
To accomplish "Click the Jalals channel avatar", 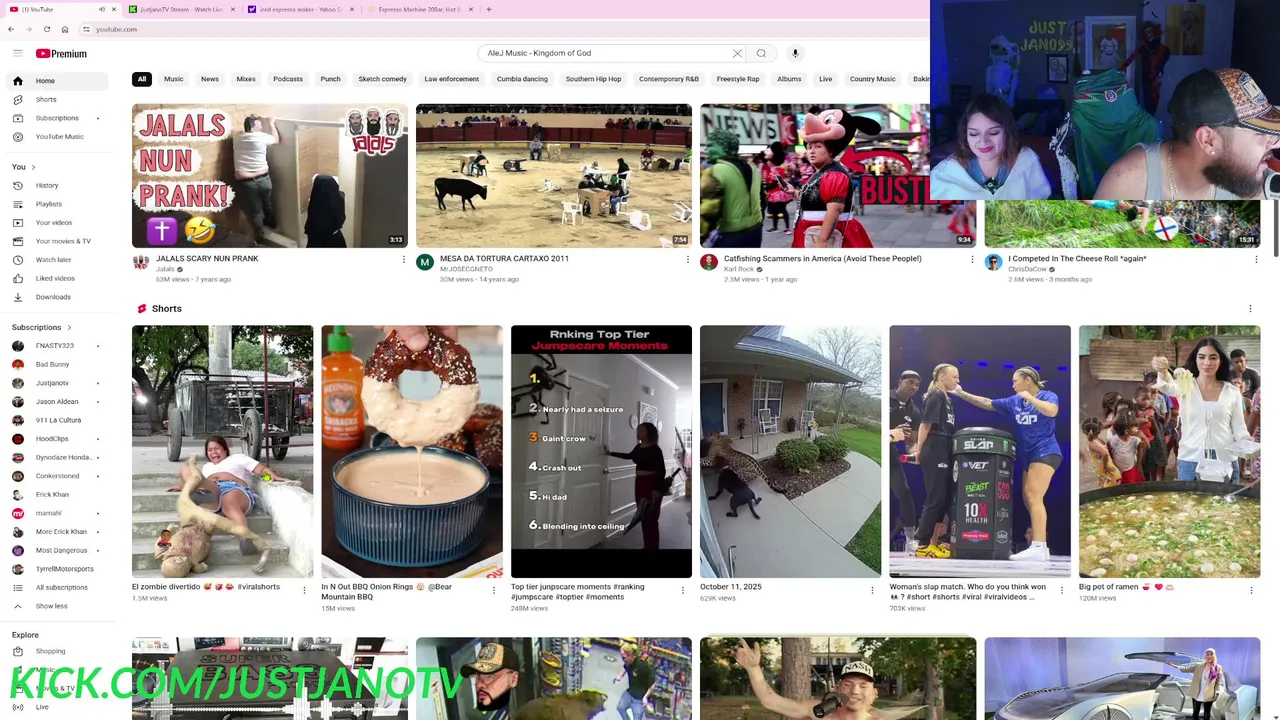I will point(141,262).
